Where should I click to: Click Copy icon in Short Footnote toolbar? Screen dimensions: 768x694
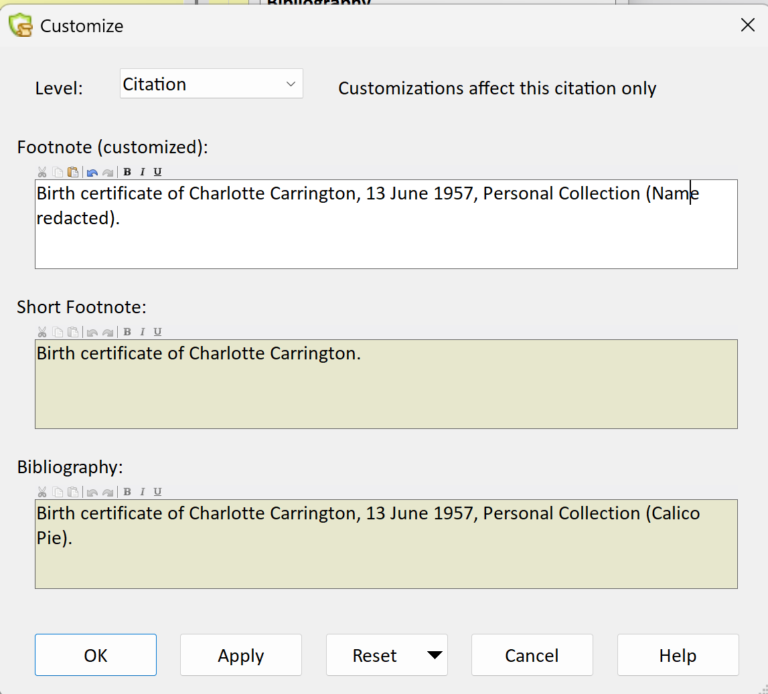(58, 332)
